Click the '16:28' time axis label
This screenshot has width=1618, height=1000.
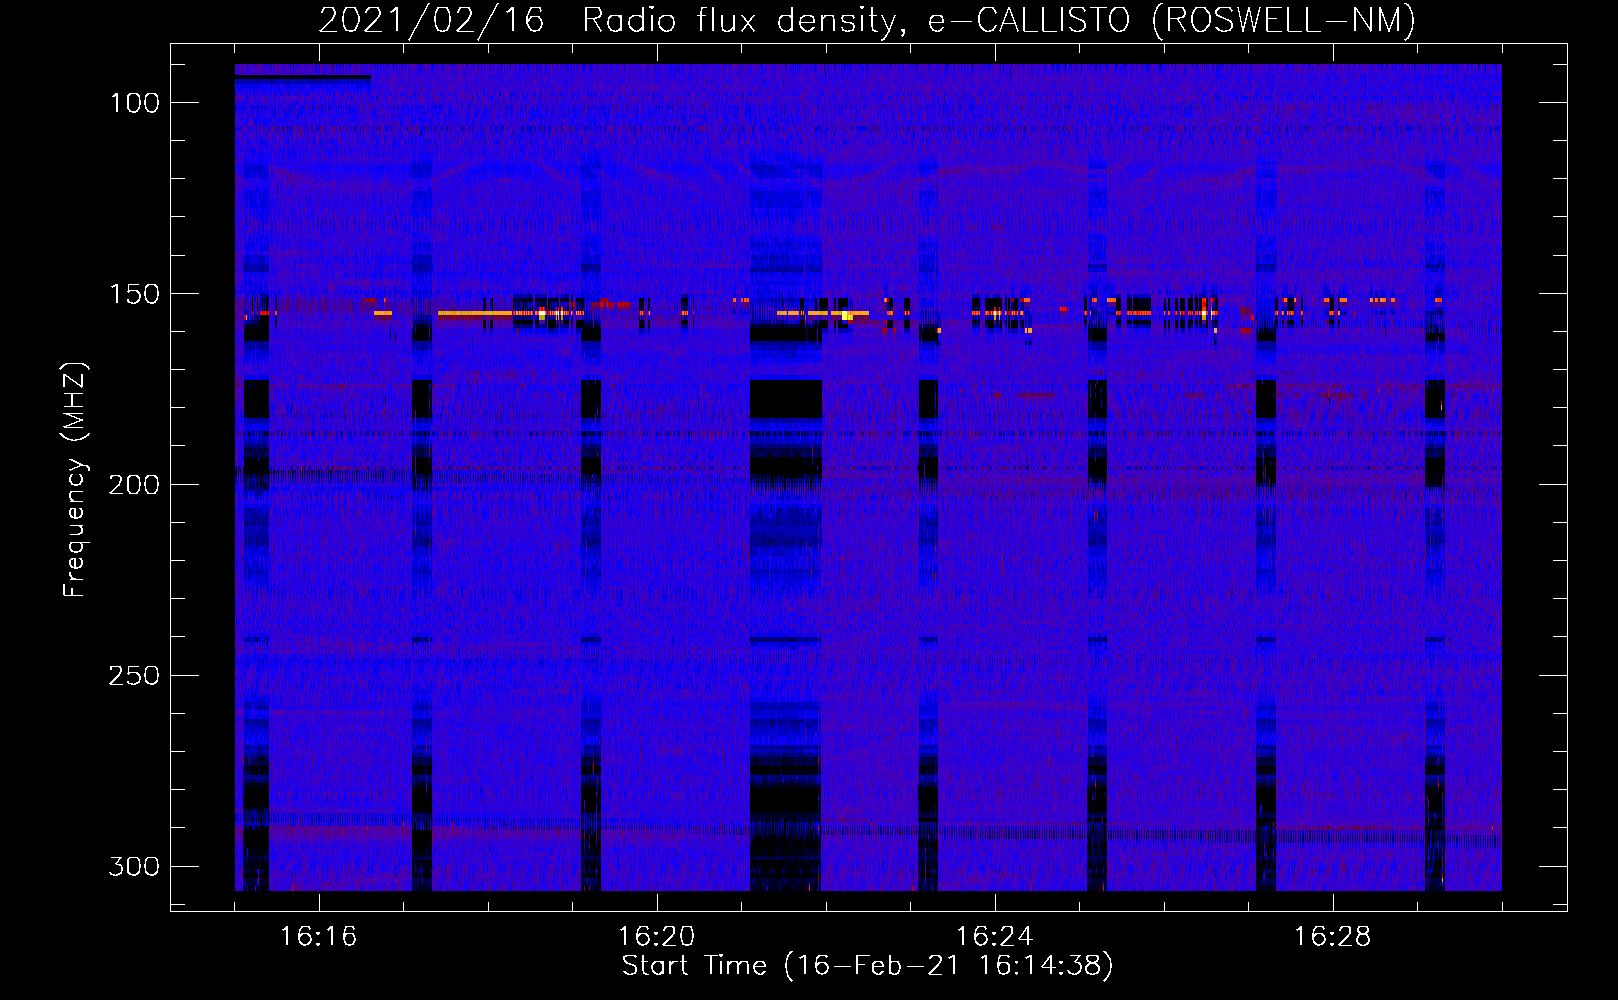(1332, 937)
